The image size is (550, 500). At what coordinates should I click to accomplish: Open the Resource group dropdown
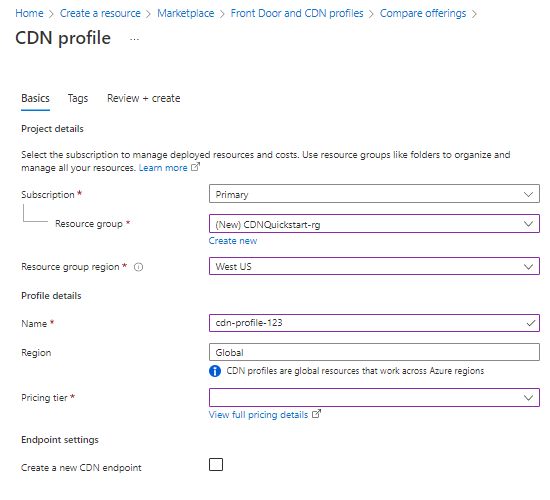click(x=374, y=224)
